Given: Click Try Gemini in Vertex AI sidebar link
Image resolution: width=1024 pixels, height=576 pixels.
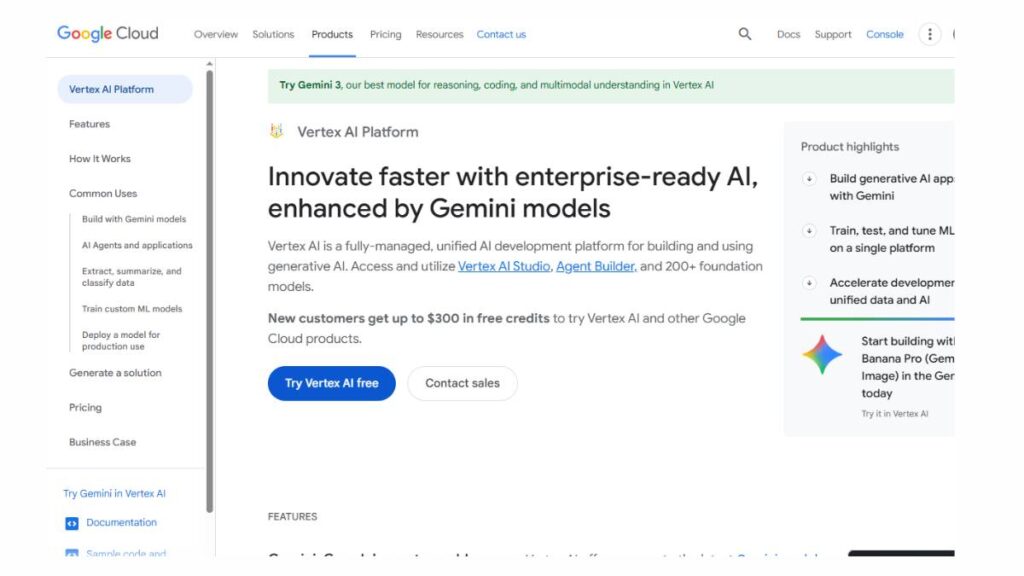Looking at the screenshot, I should click(114, 494).
